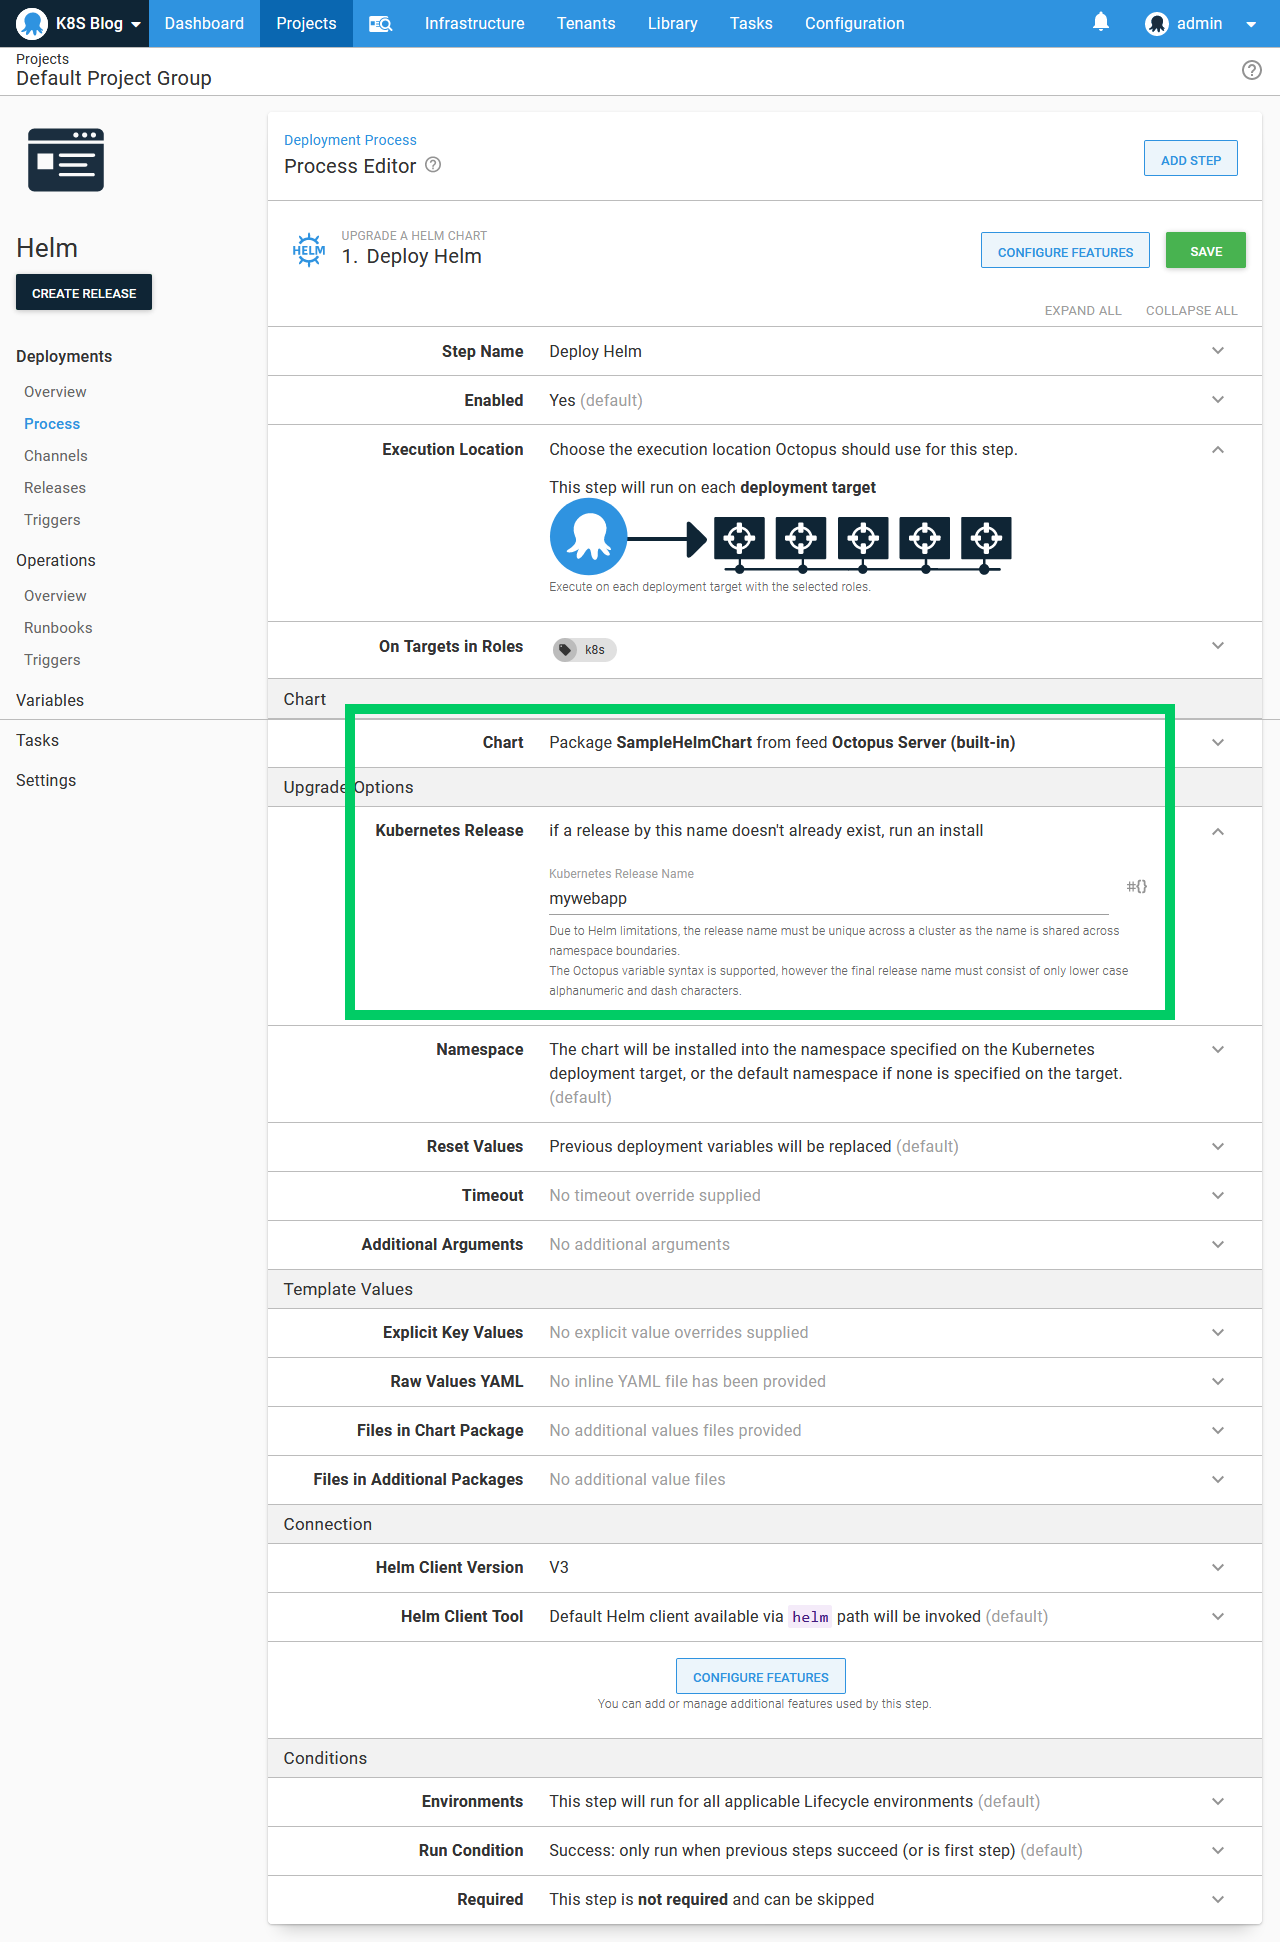
Task: Click the variable binding #{} icon
Action: click(1136, 886)
